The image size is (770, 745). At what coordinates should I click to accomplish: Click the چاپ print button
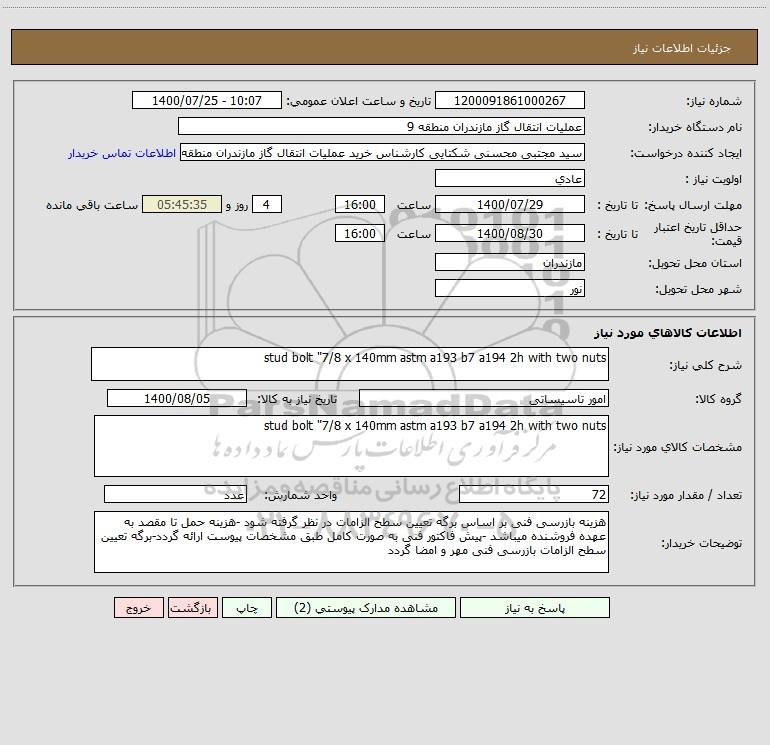(247, 608)
